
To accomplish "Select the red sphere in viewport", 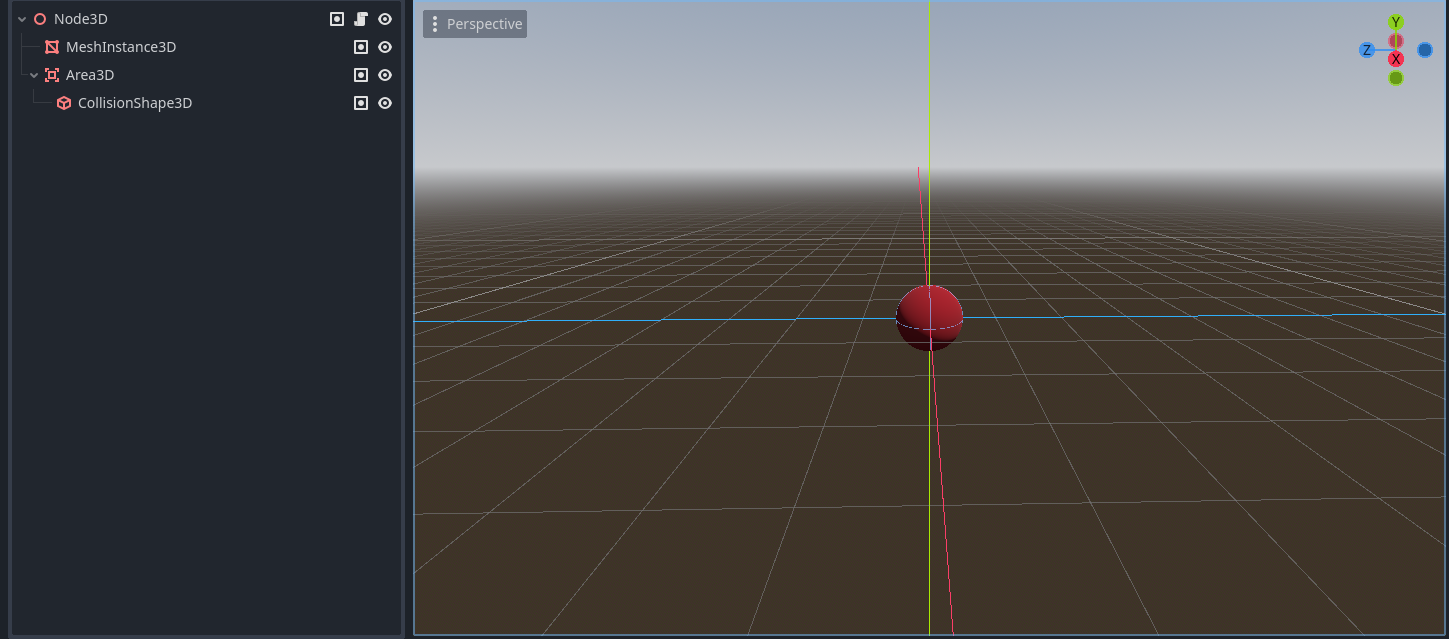I will pyautogui.click(x=929, y=318).
